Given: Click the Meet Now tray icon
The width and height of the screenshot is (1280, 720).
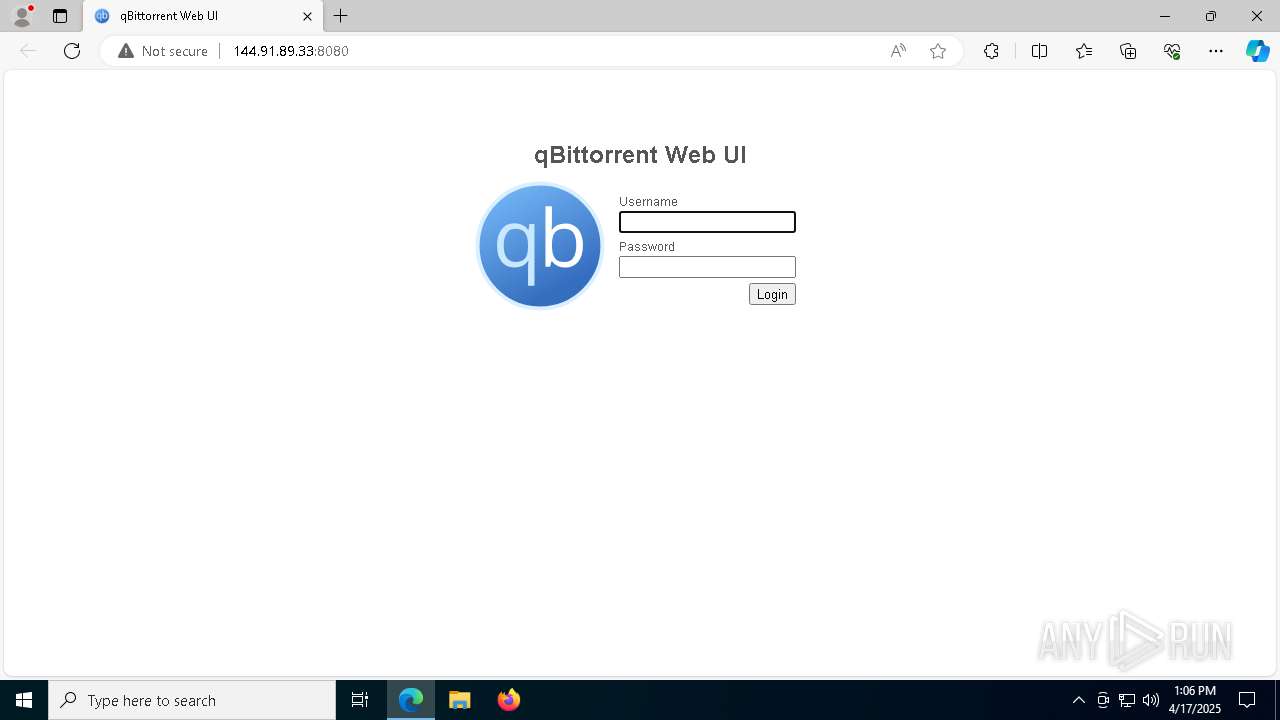Looking at the screenshot, I should 1103,700.
